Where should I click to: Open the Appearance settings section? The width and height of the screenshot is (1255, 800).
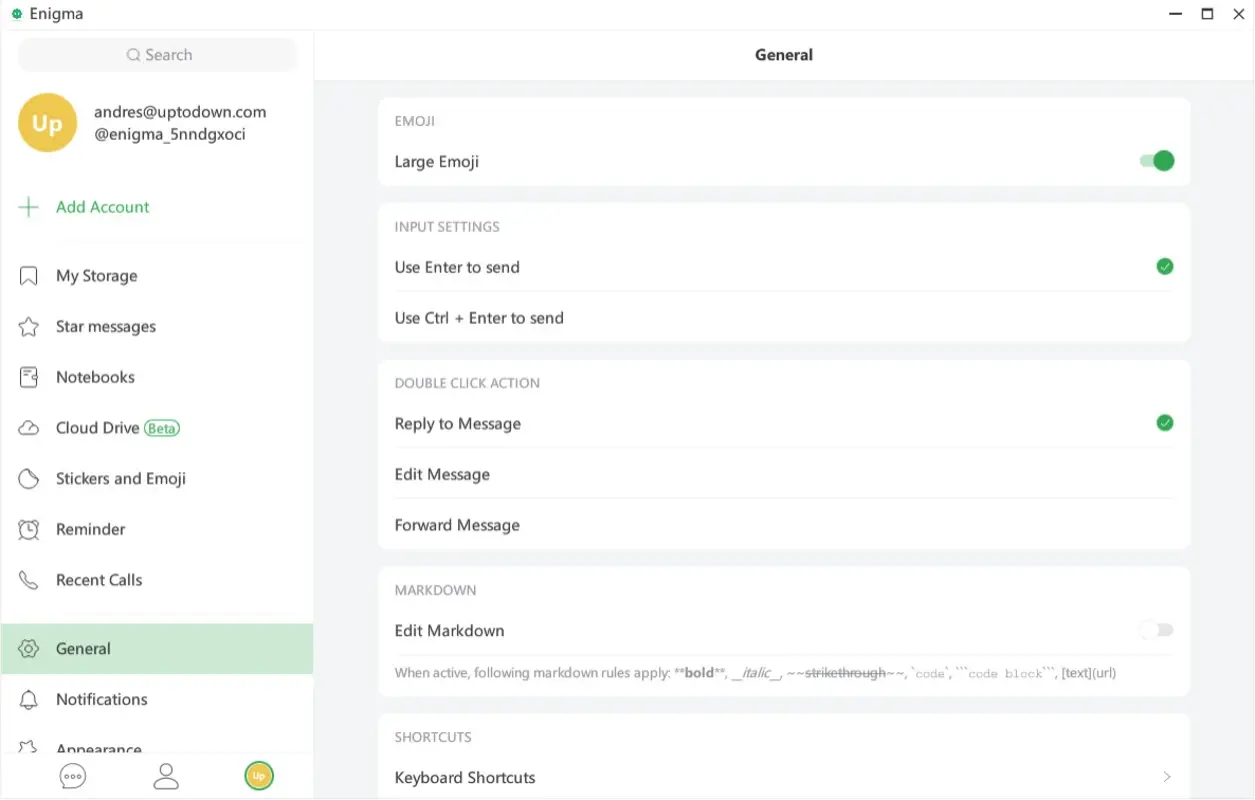tap(99, 748)
